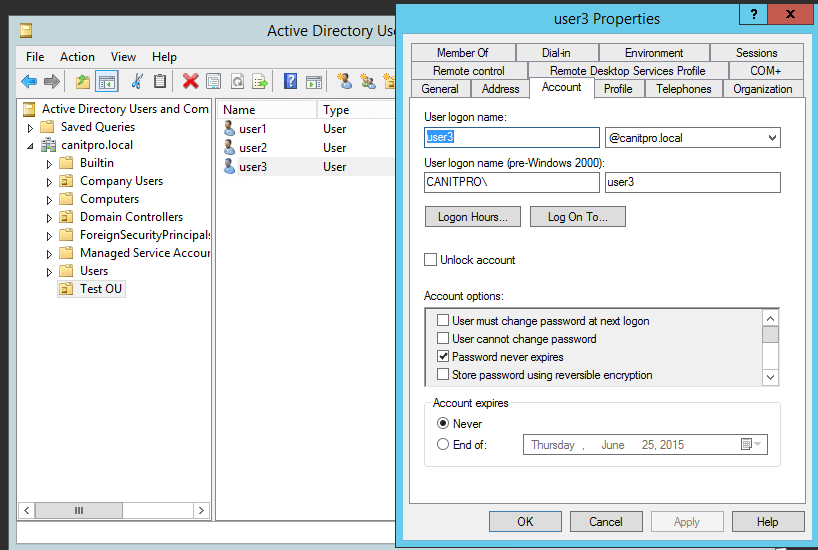Click the ADUC window title icon
Viewport: 818px width, 550px height.
[26, 31]
